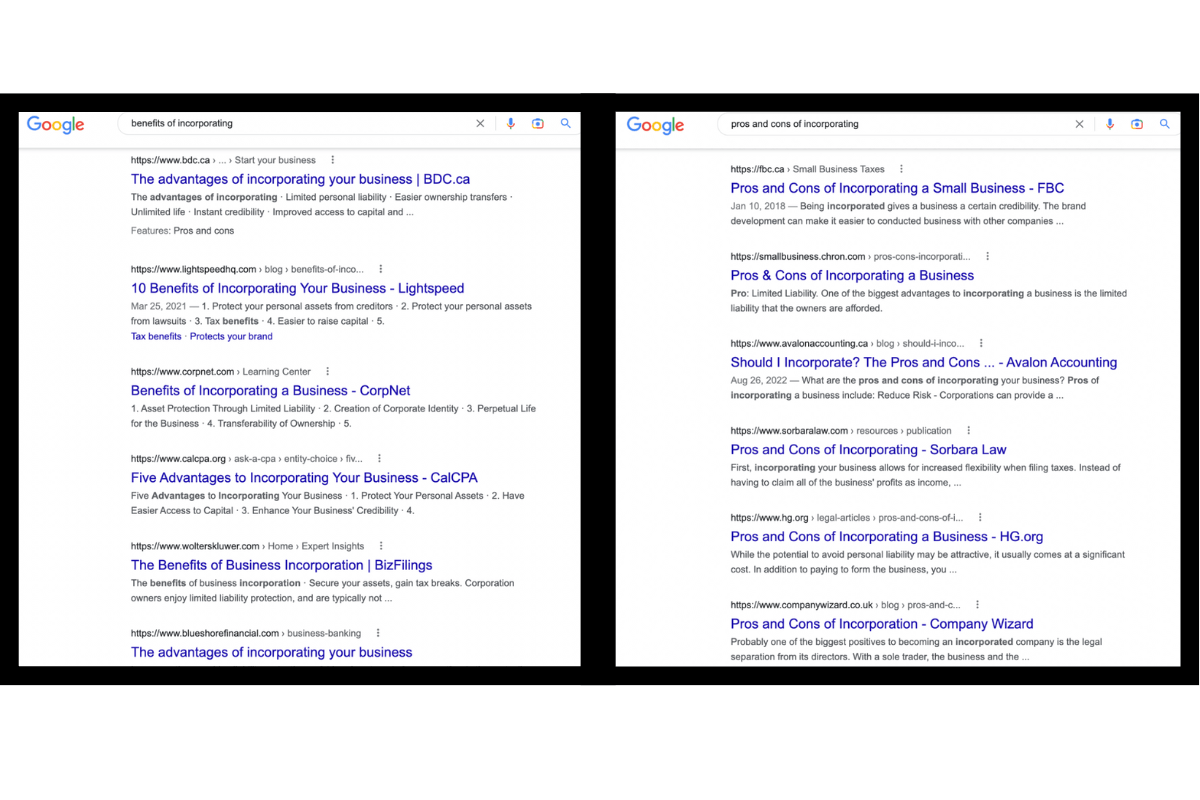Open '10 Benefits of Incorporating Your Business - Lightspeed'
The width and height of the screenshot is (1200, 800).
297,288
